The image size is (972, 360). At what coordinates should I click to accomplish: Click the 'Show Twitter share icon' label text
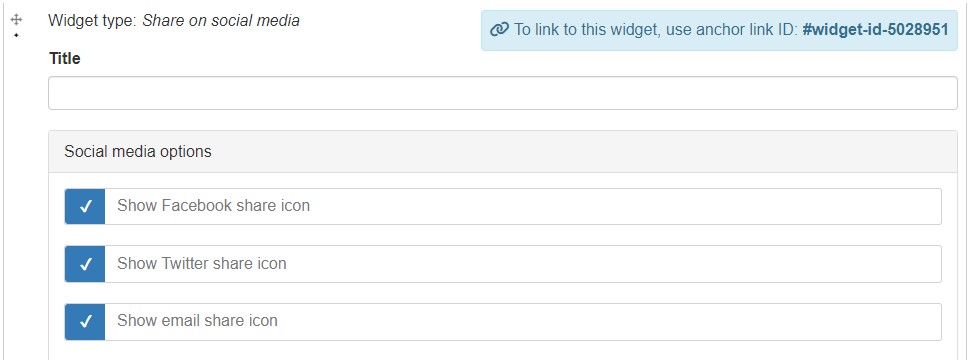[x=201, y=263]
